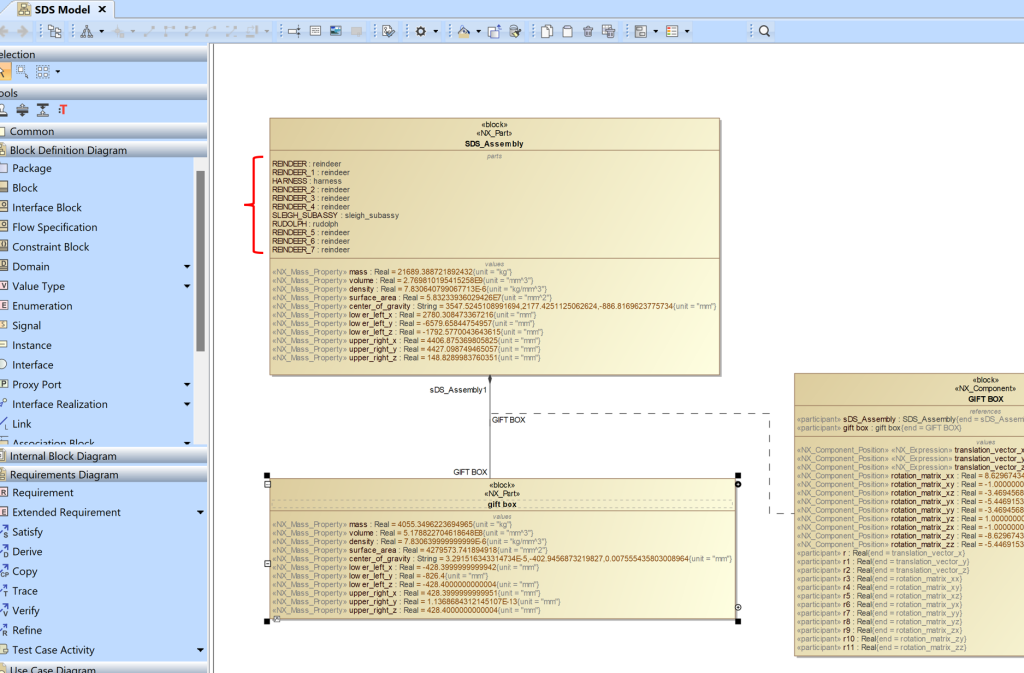This screenshot has width=1024, height=673.
Task: Select the Link palette item
Action: pos(22,424)
